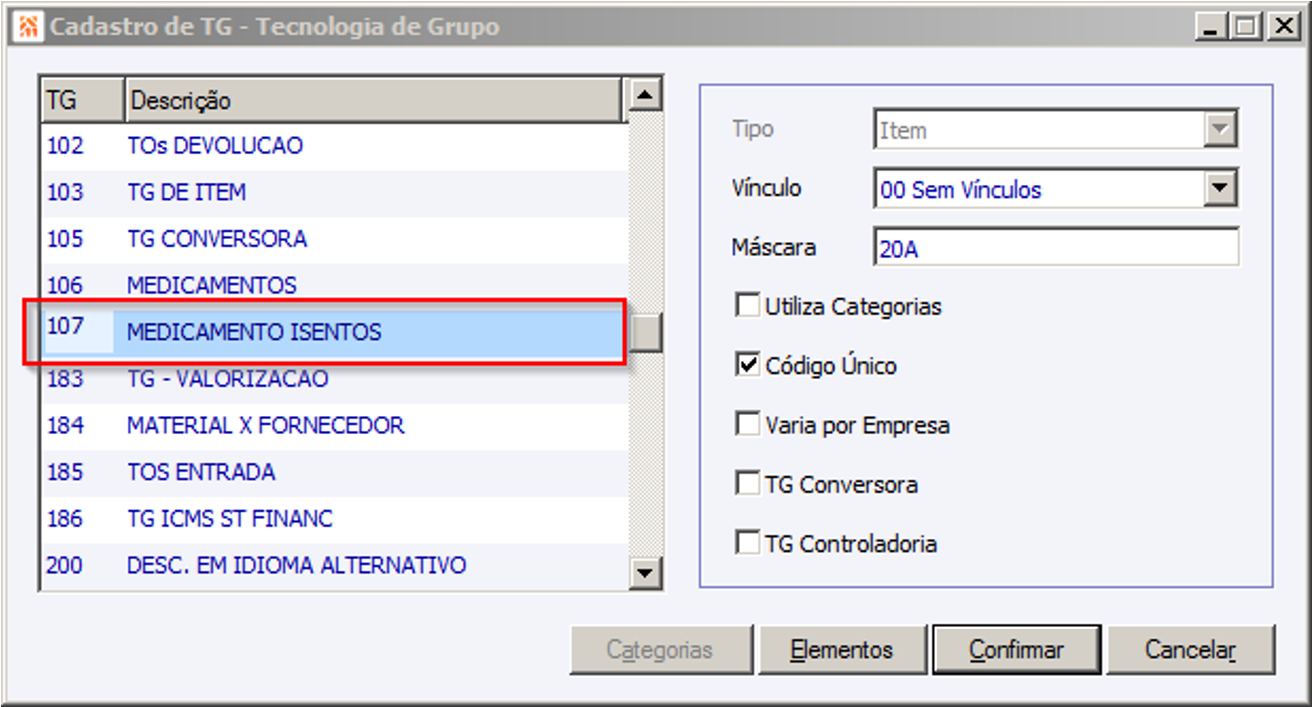Cancel the dialog with Cancelar
Screen dimensions: 1313x707
(x=1190, y=650)
